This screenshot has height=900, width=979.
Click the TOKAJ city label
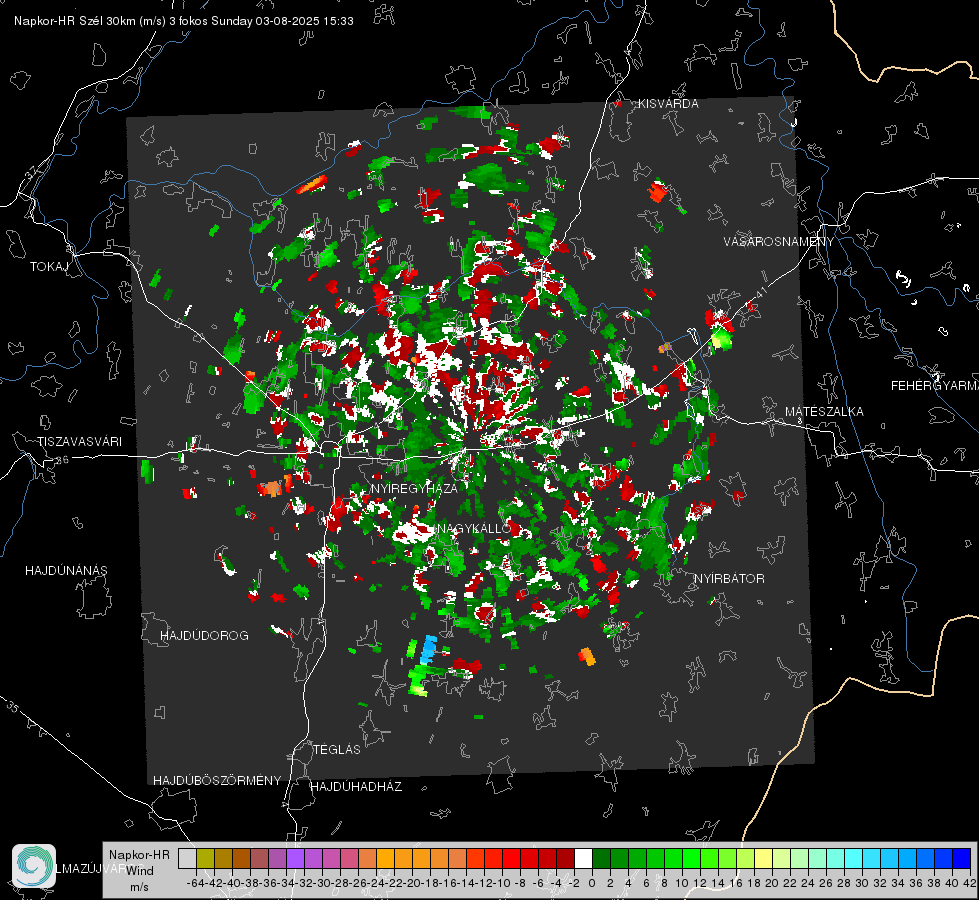tap(49, 267)
